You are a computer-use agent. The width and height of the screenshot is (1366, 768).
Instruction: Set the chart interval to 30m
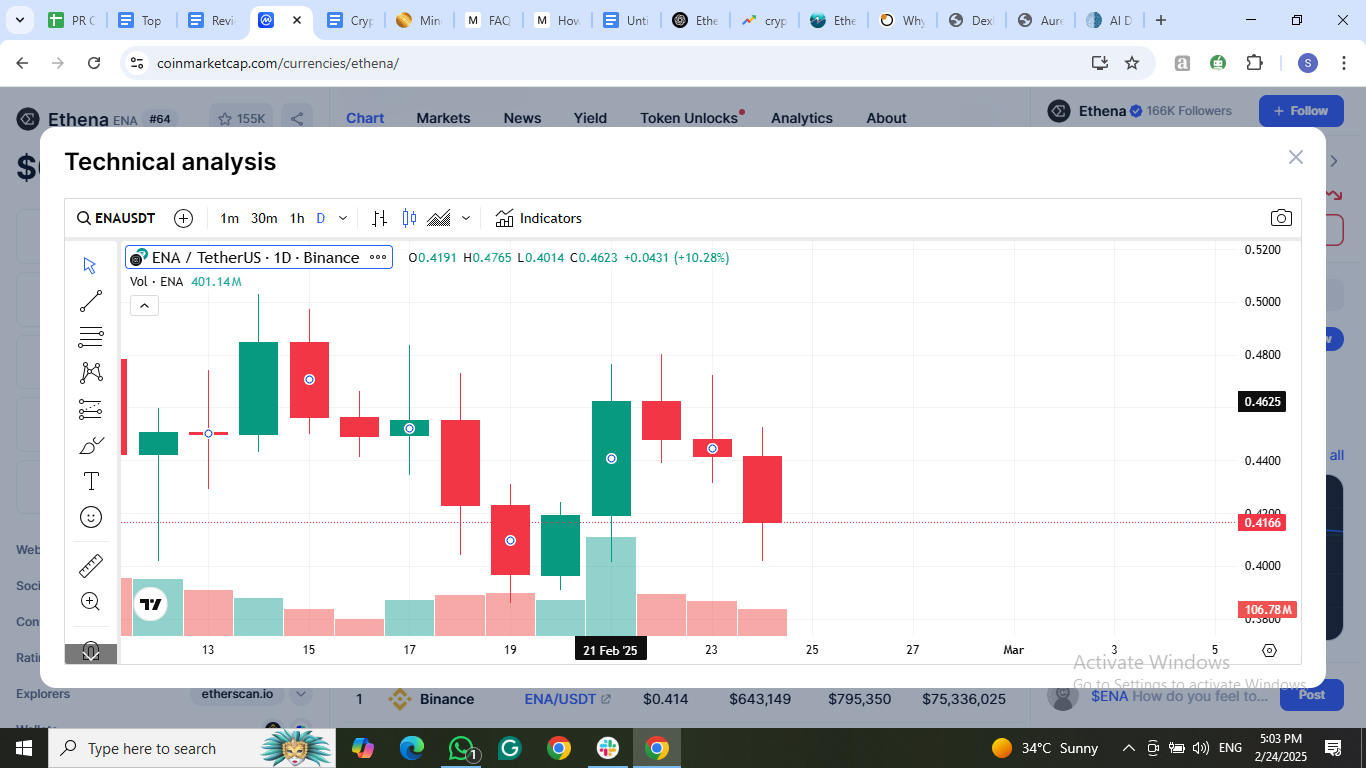[x=264, y=218]
